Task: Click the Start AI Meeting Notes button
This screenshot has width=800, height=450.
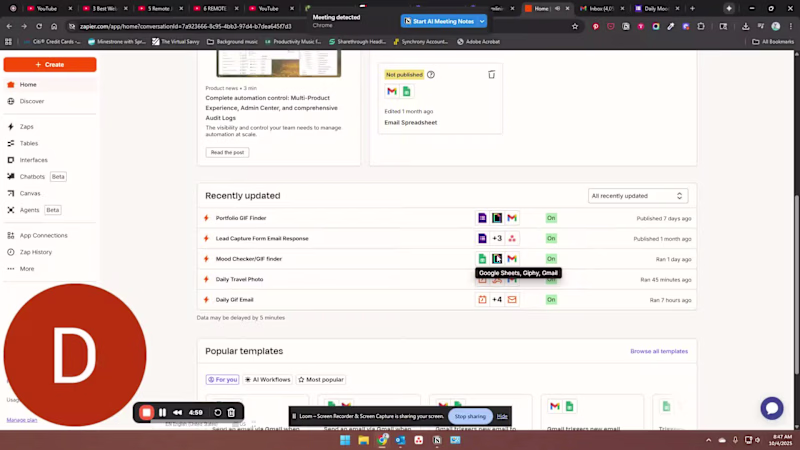Action: click(439, 21)
